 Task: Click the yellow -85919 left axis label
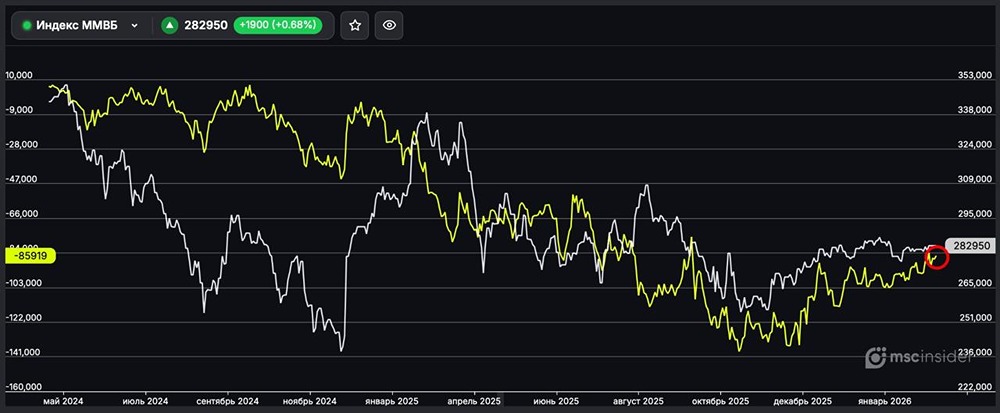coord(32,256)
